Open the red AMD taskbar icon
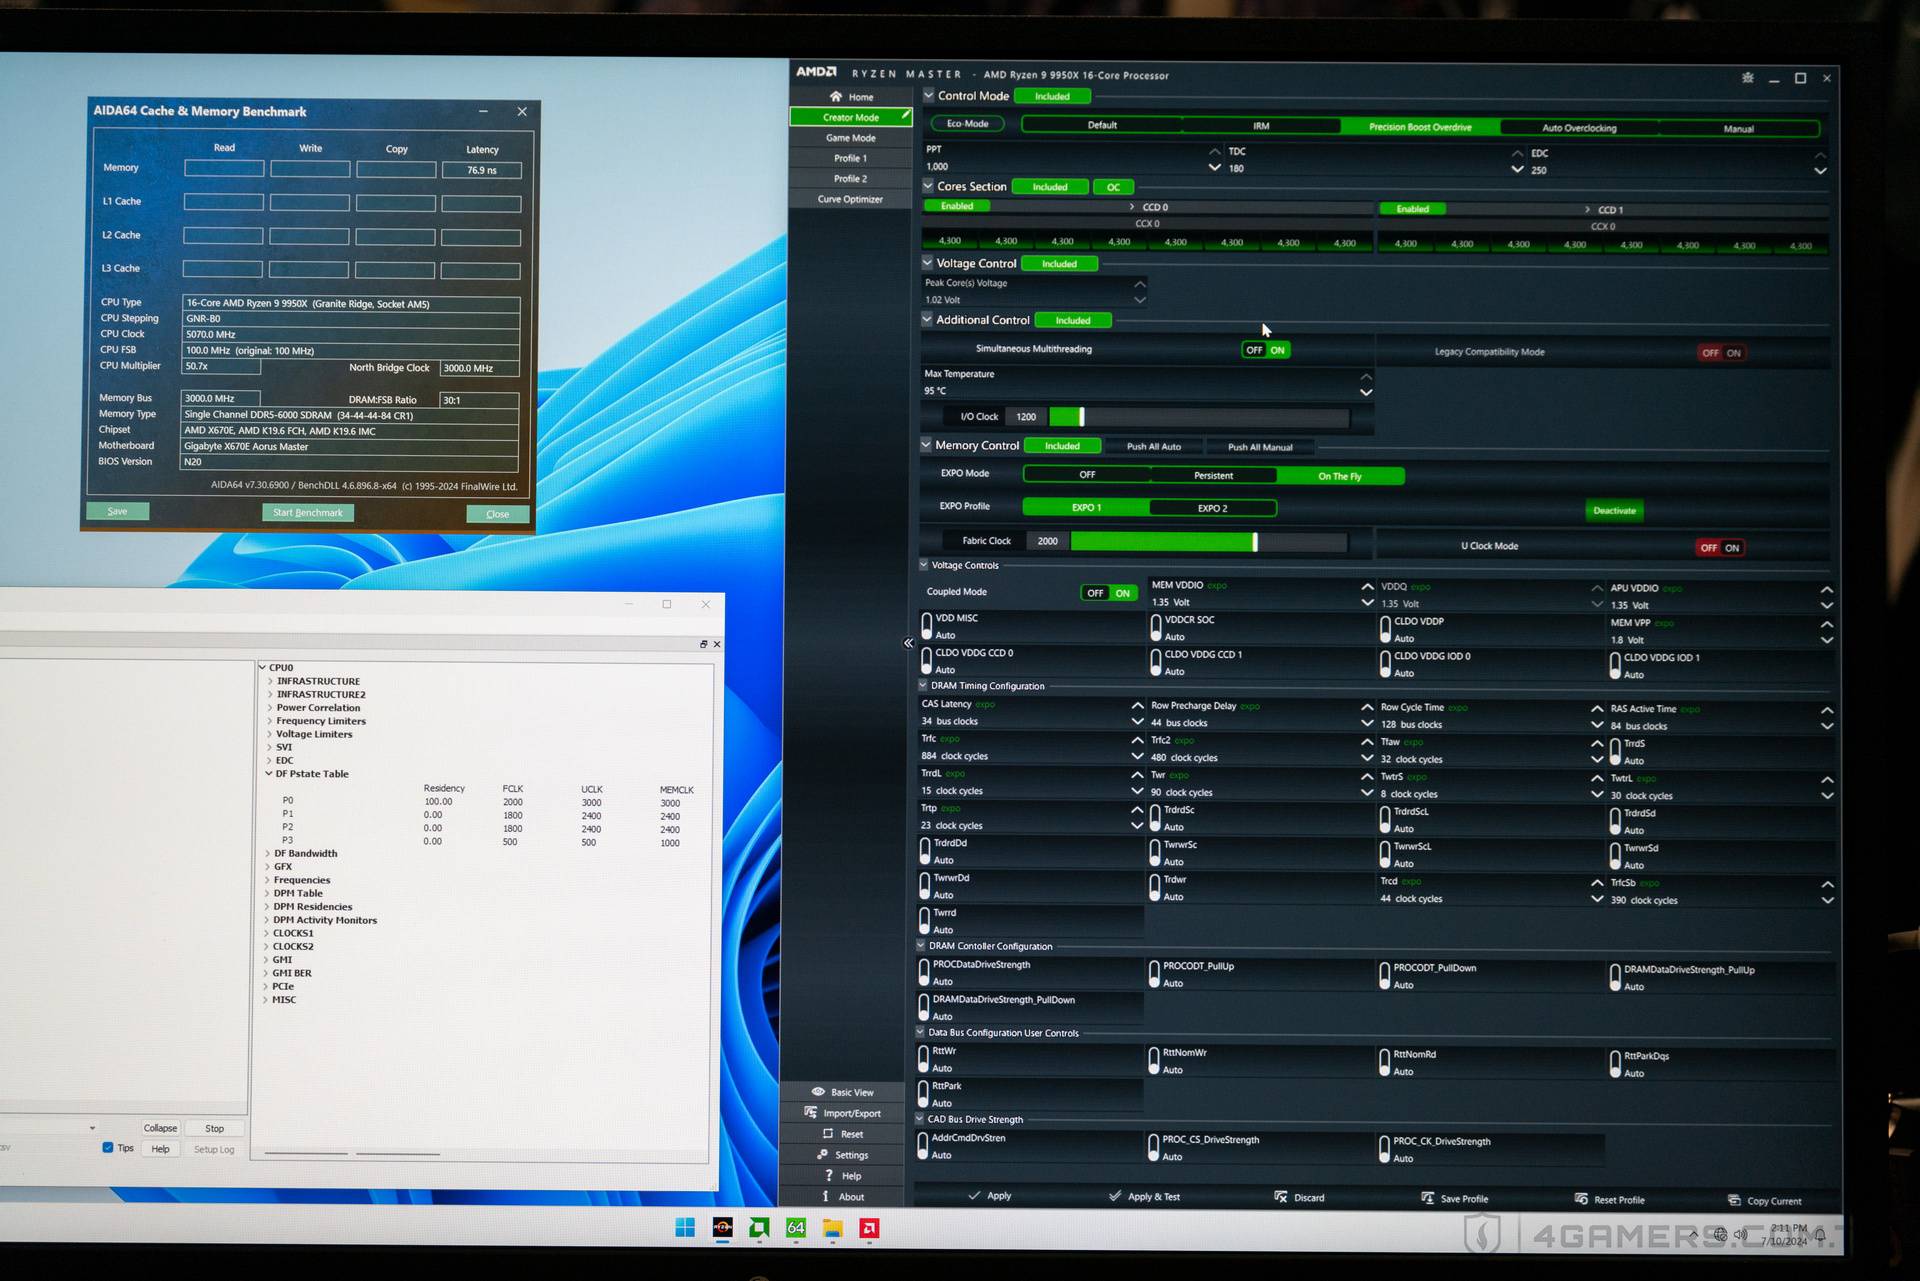1920x1281 pixels. tap(869, 1228)
